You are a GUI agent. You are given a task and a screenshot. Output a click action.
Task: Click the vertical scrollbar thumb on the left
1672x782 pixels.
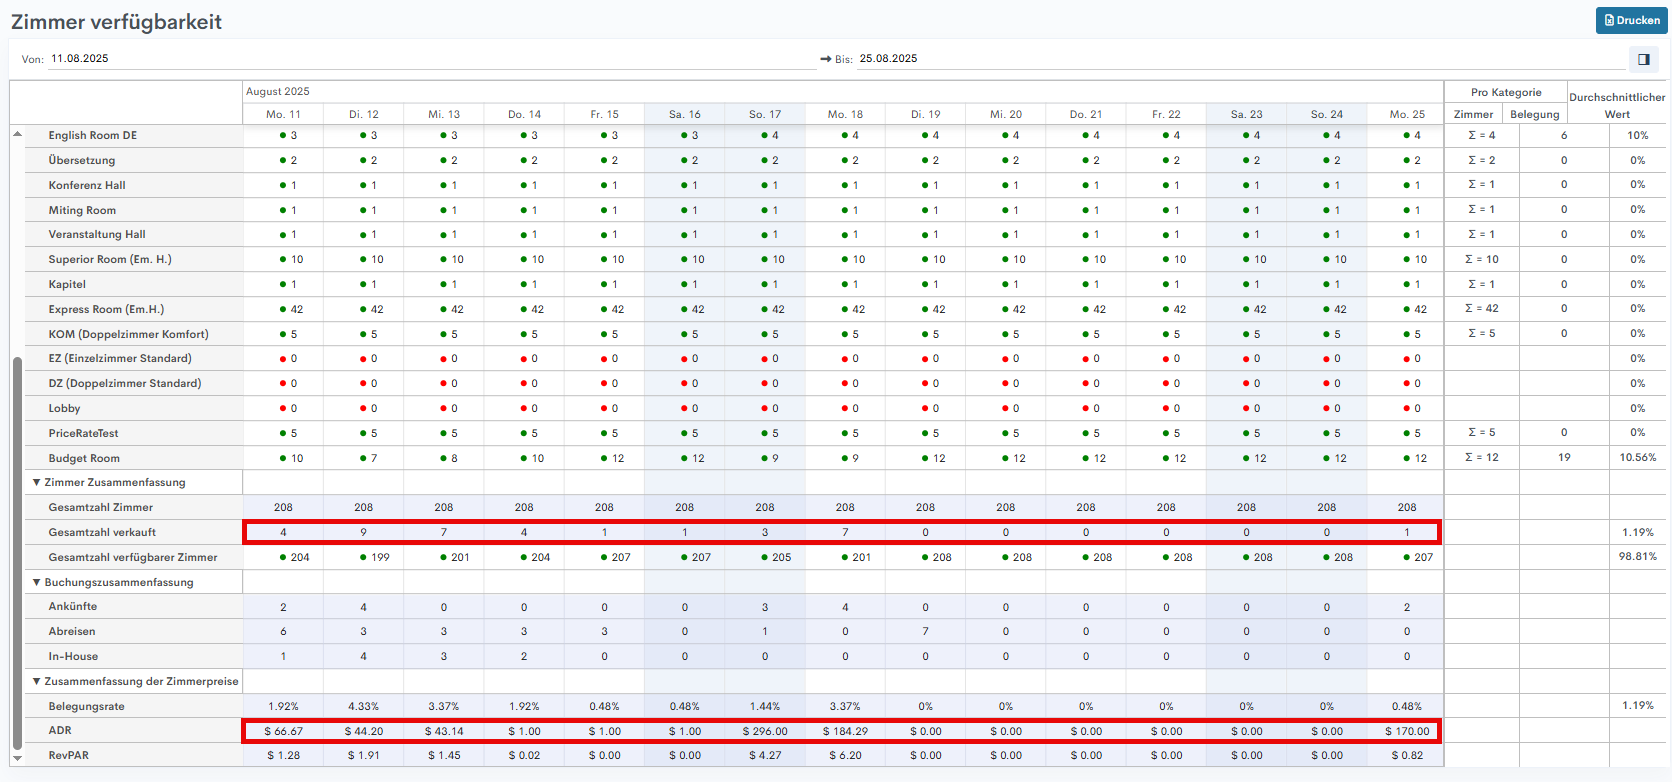[x=17, y=550]
